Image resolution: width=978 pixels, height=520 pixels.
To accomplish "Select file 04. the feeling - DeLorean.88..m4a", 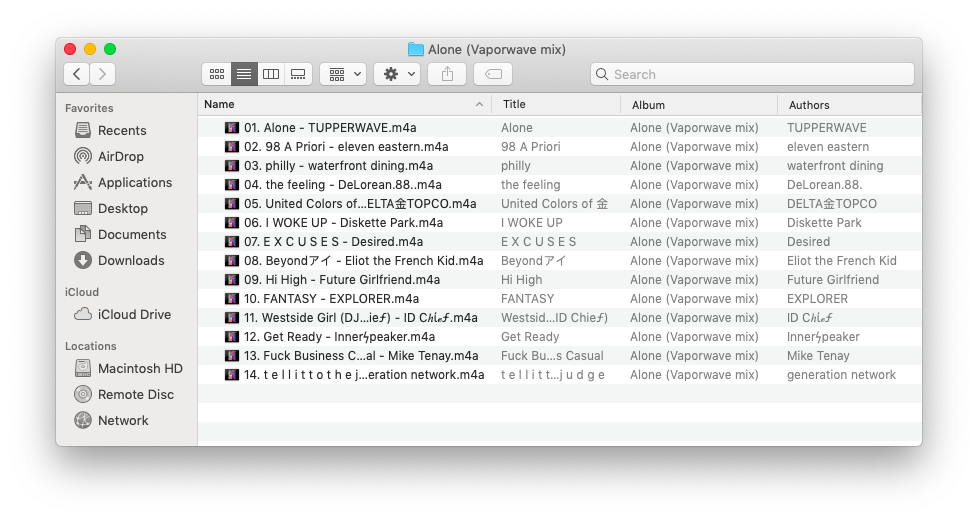I will 342,185.
